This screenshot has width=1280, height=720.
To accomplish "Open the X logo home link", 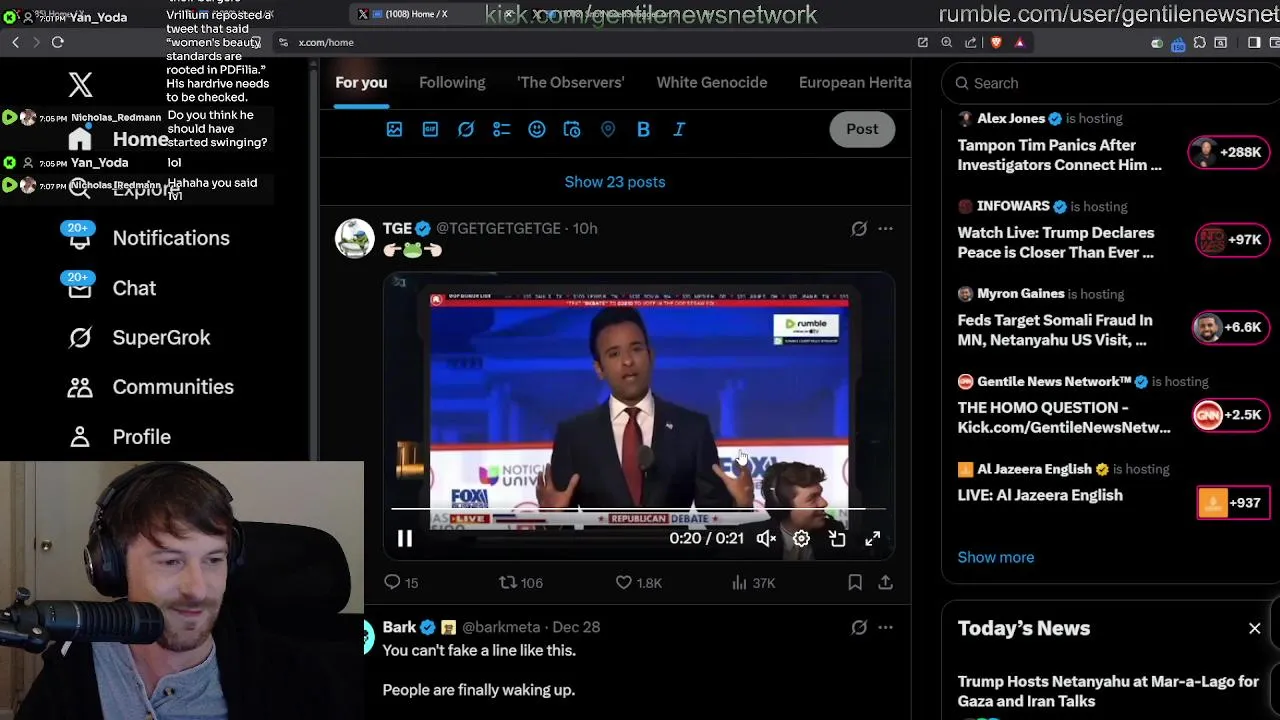I will (80, 85).
